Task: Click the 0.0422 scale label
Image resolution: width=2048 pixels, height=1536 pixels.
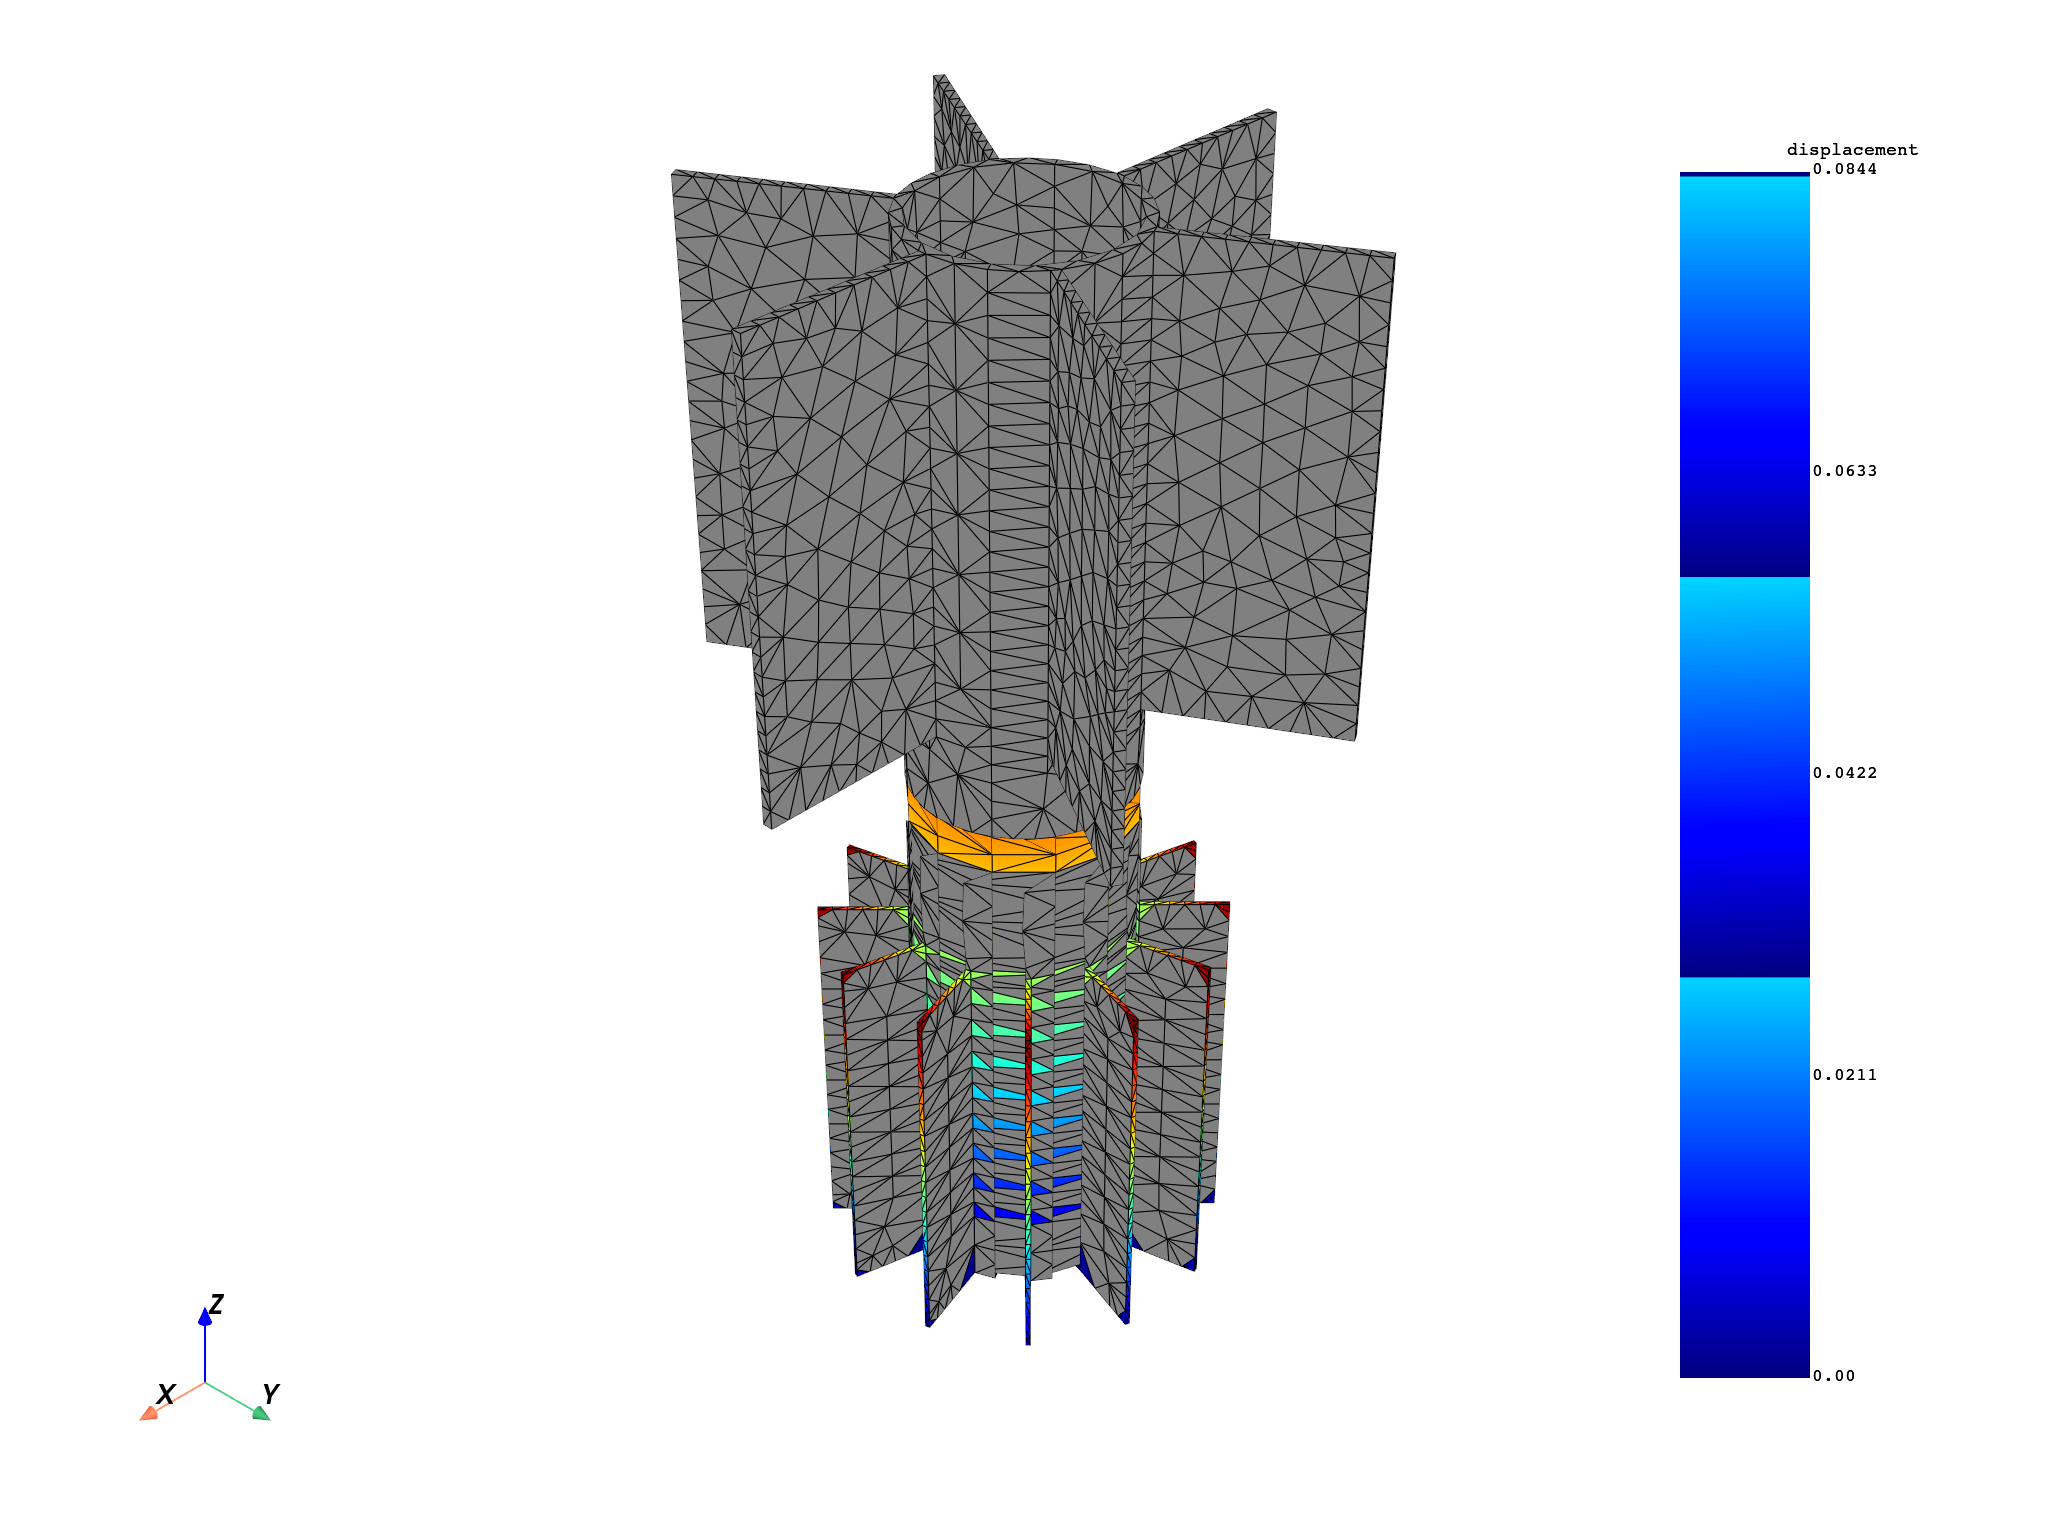Action: coord(1844,773)
